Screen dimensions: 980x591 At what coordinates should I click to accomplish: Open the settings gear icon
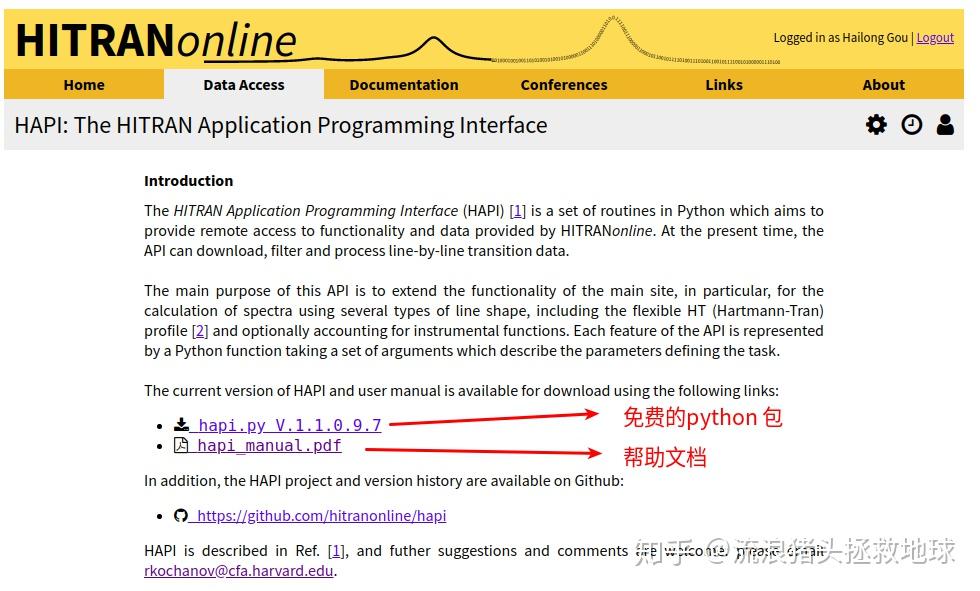[875, 124]
